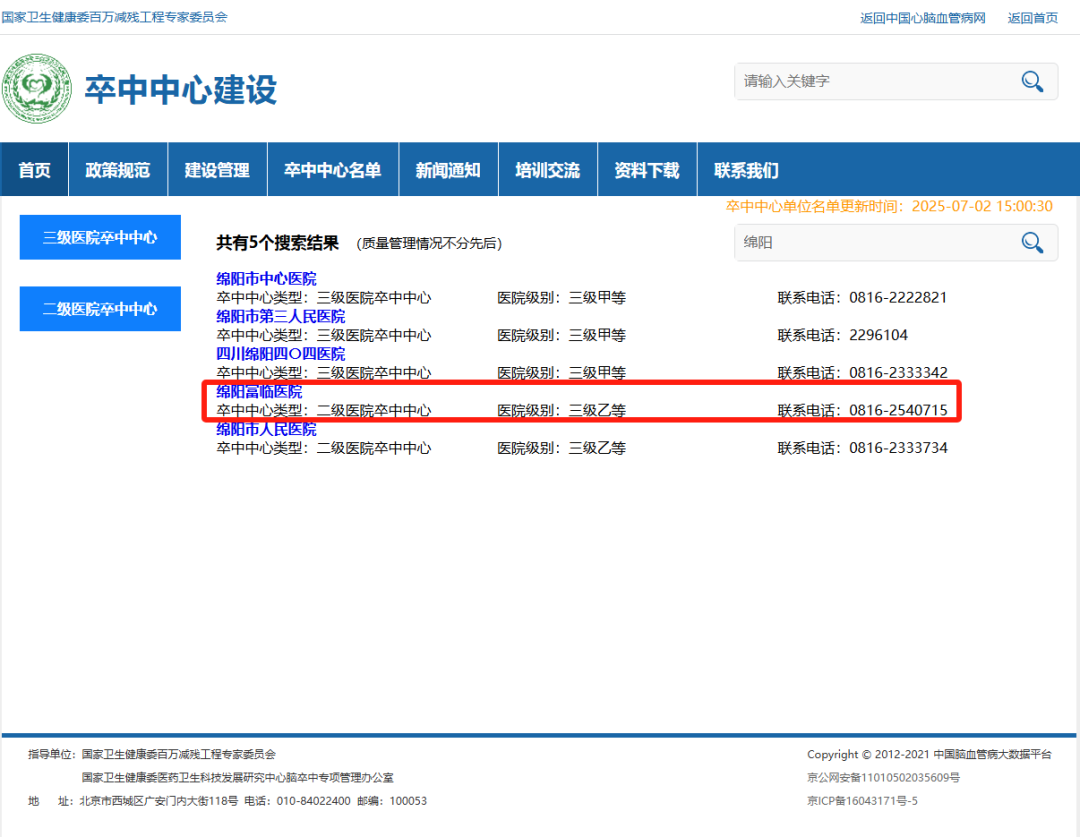Click 医院级别：三级乙等 in the 绵阳市人民医院 row
Viewport: 1080px width, 837px height.
[x=561, y=448]
